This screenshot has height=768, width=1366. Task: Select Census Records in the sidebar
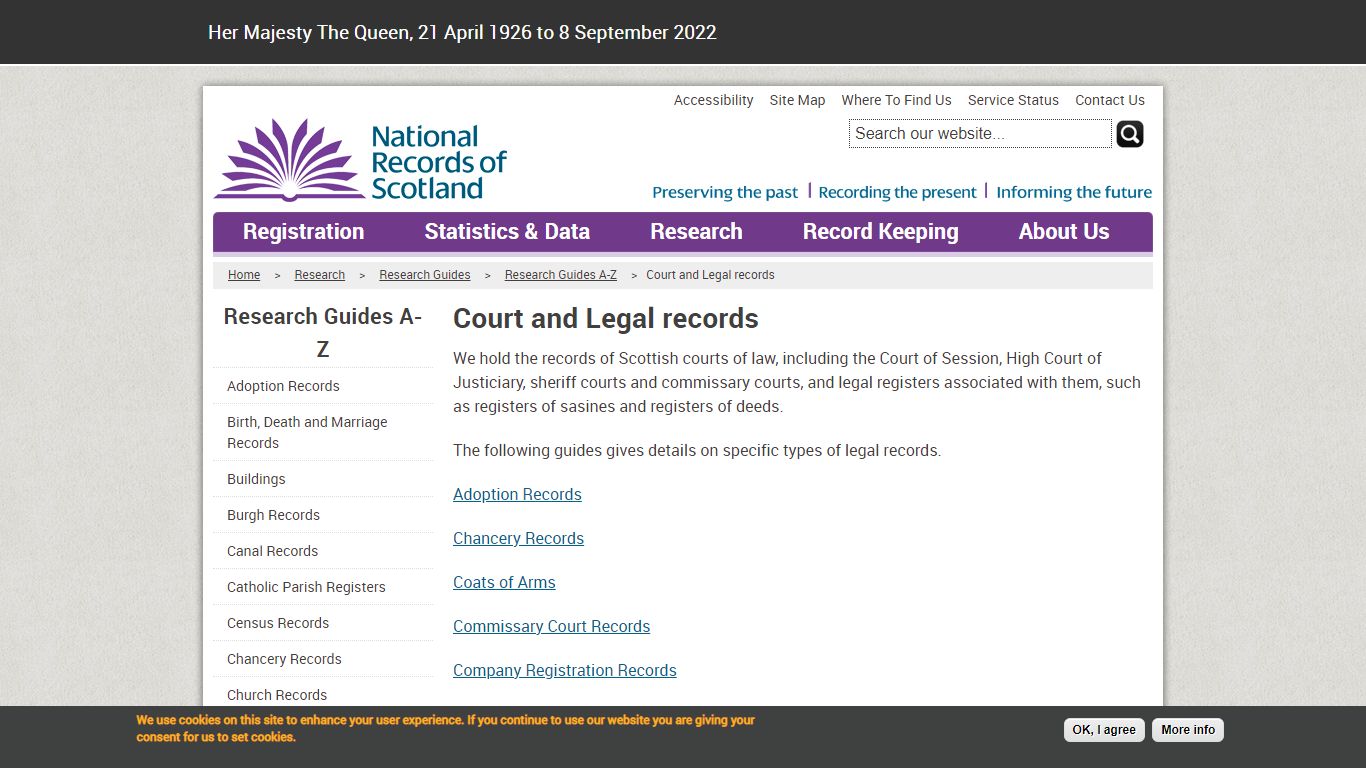tap(278, 623)
